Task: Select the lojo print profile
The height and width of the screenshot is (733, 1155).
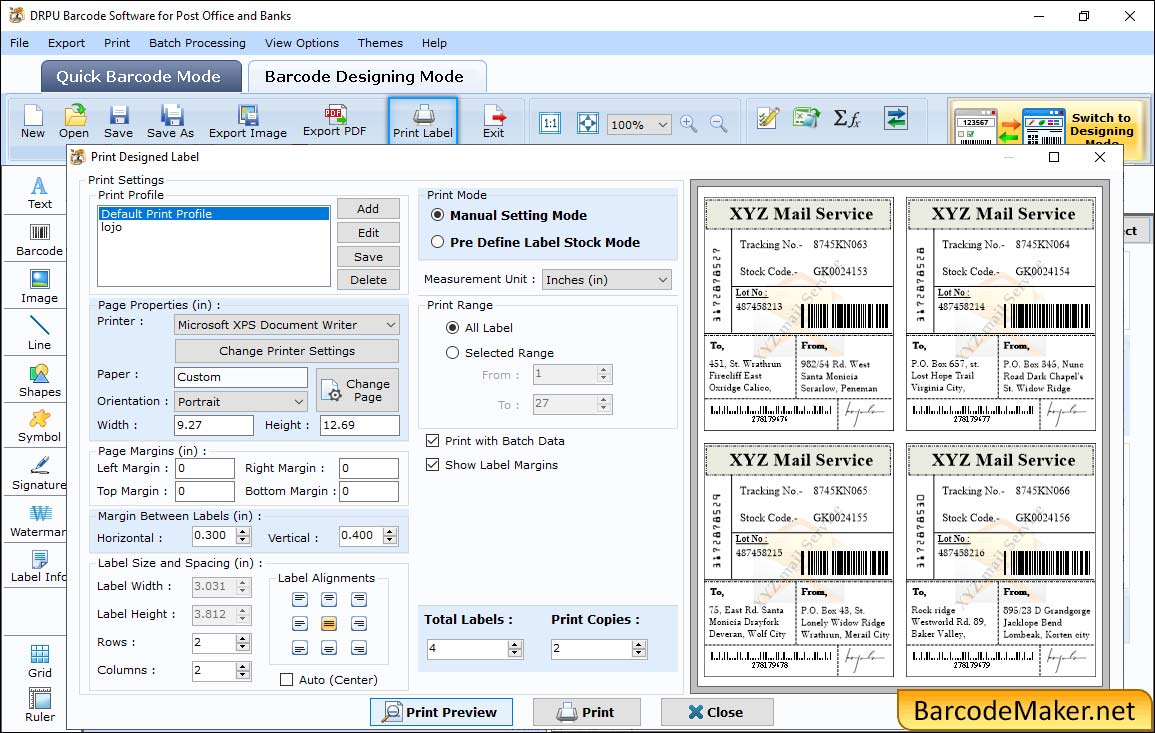Action: [214, 227]
